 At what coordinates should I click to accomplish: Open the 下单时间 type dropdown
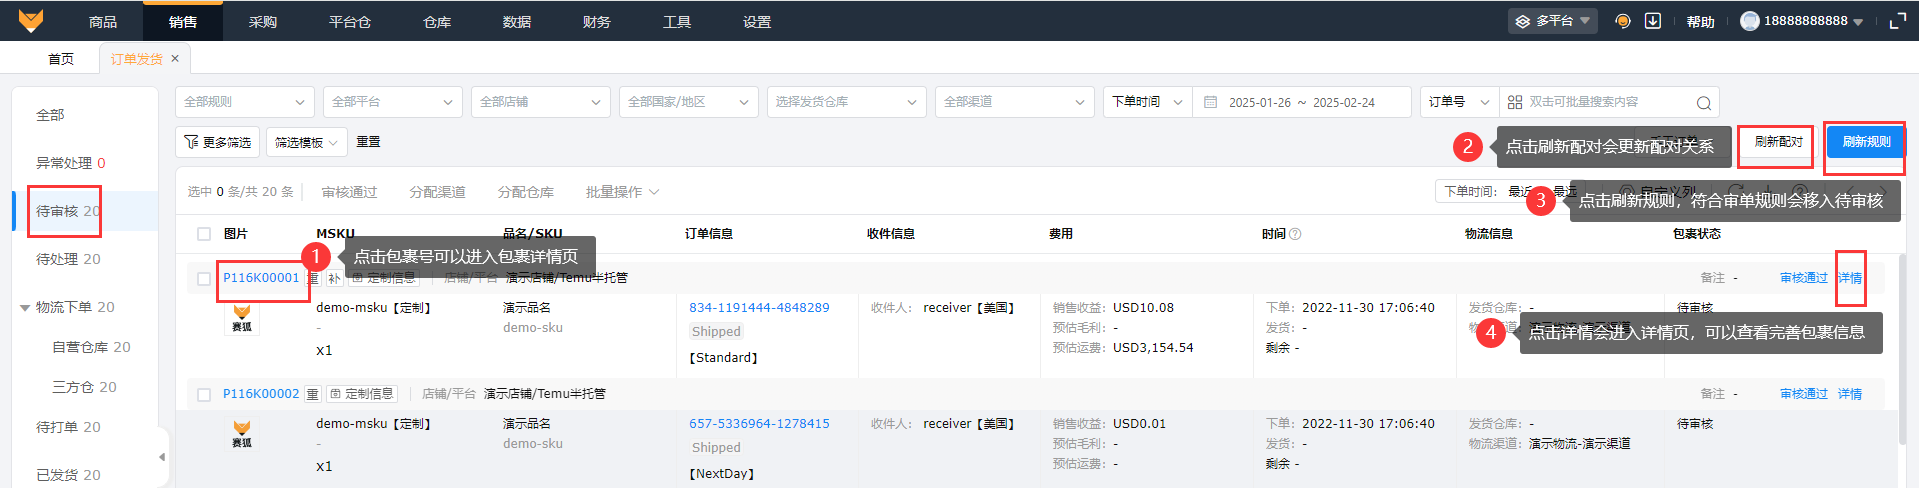click(1148, 102)
